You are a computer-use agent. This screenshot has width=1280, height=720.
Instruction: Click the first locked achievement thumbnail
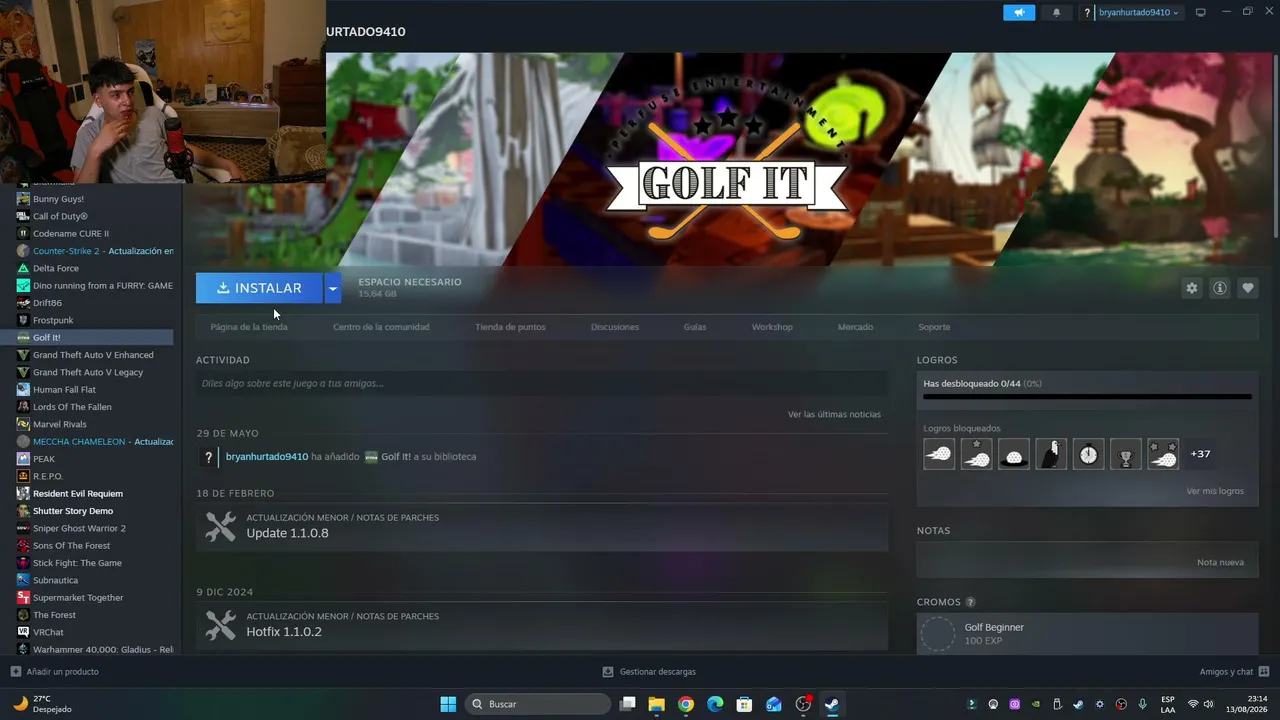tap(939, 454)
